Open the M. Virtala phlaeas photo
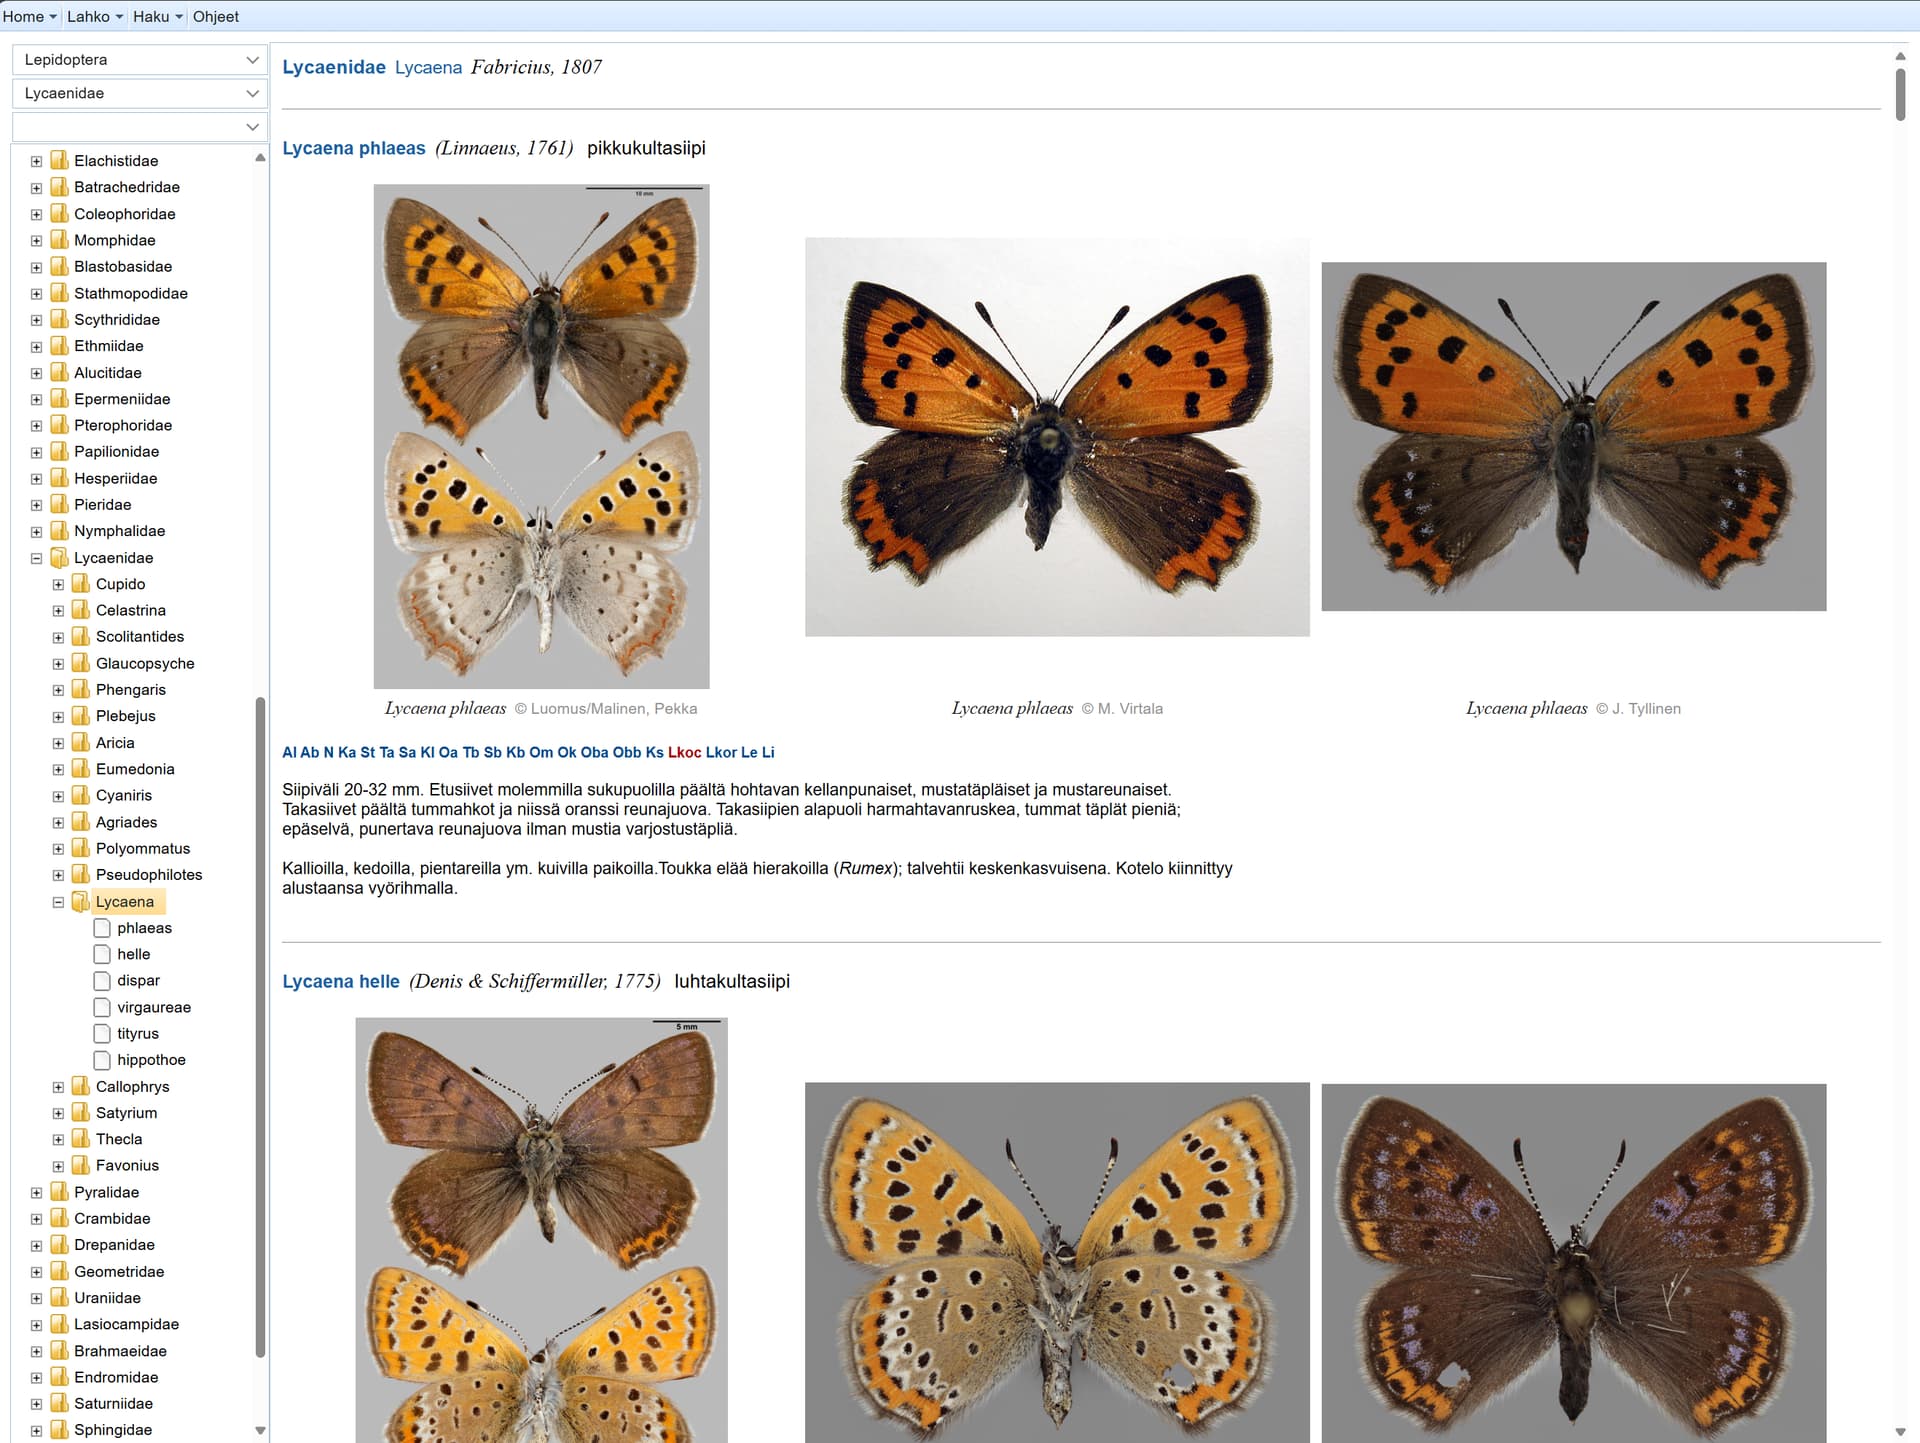This screenshot has height=1443, width=1920. [1057, 437]
